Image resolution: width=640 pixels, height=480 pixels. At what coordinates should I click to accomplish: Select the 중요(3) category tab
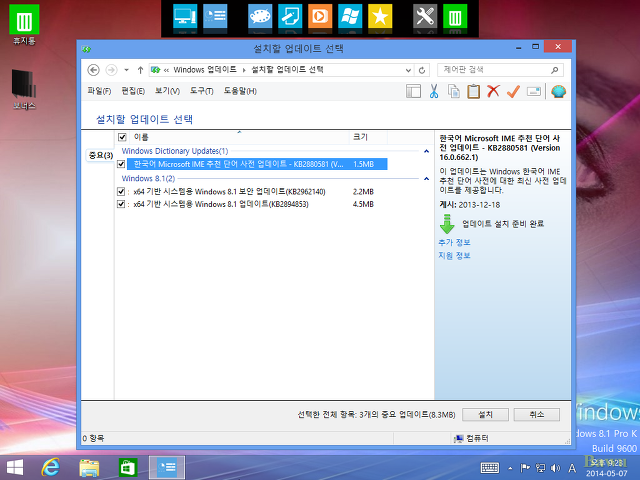[x=100, y=155]
